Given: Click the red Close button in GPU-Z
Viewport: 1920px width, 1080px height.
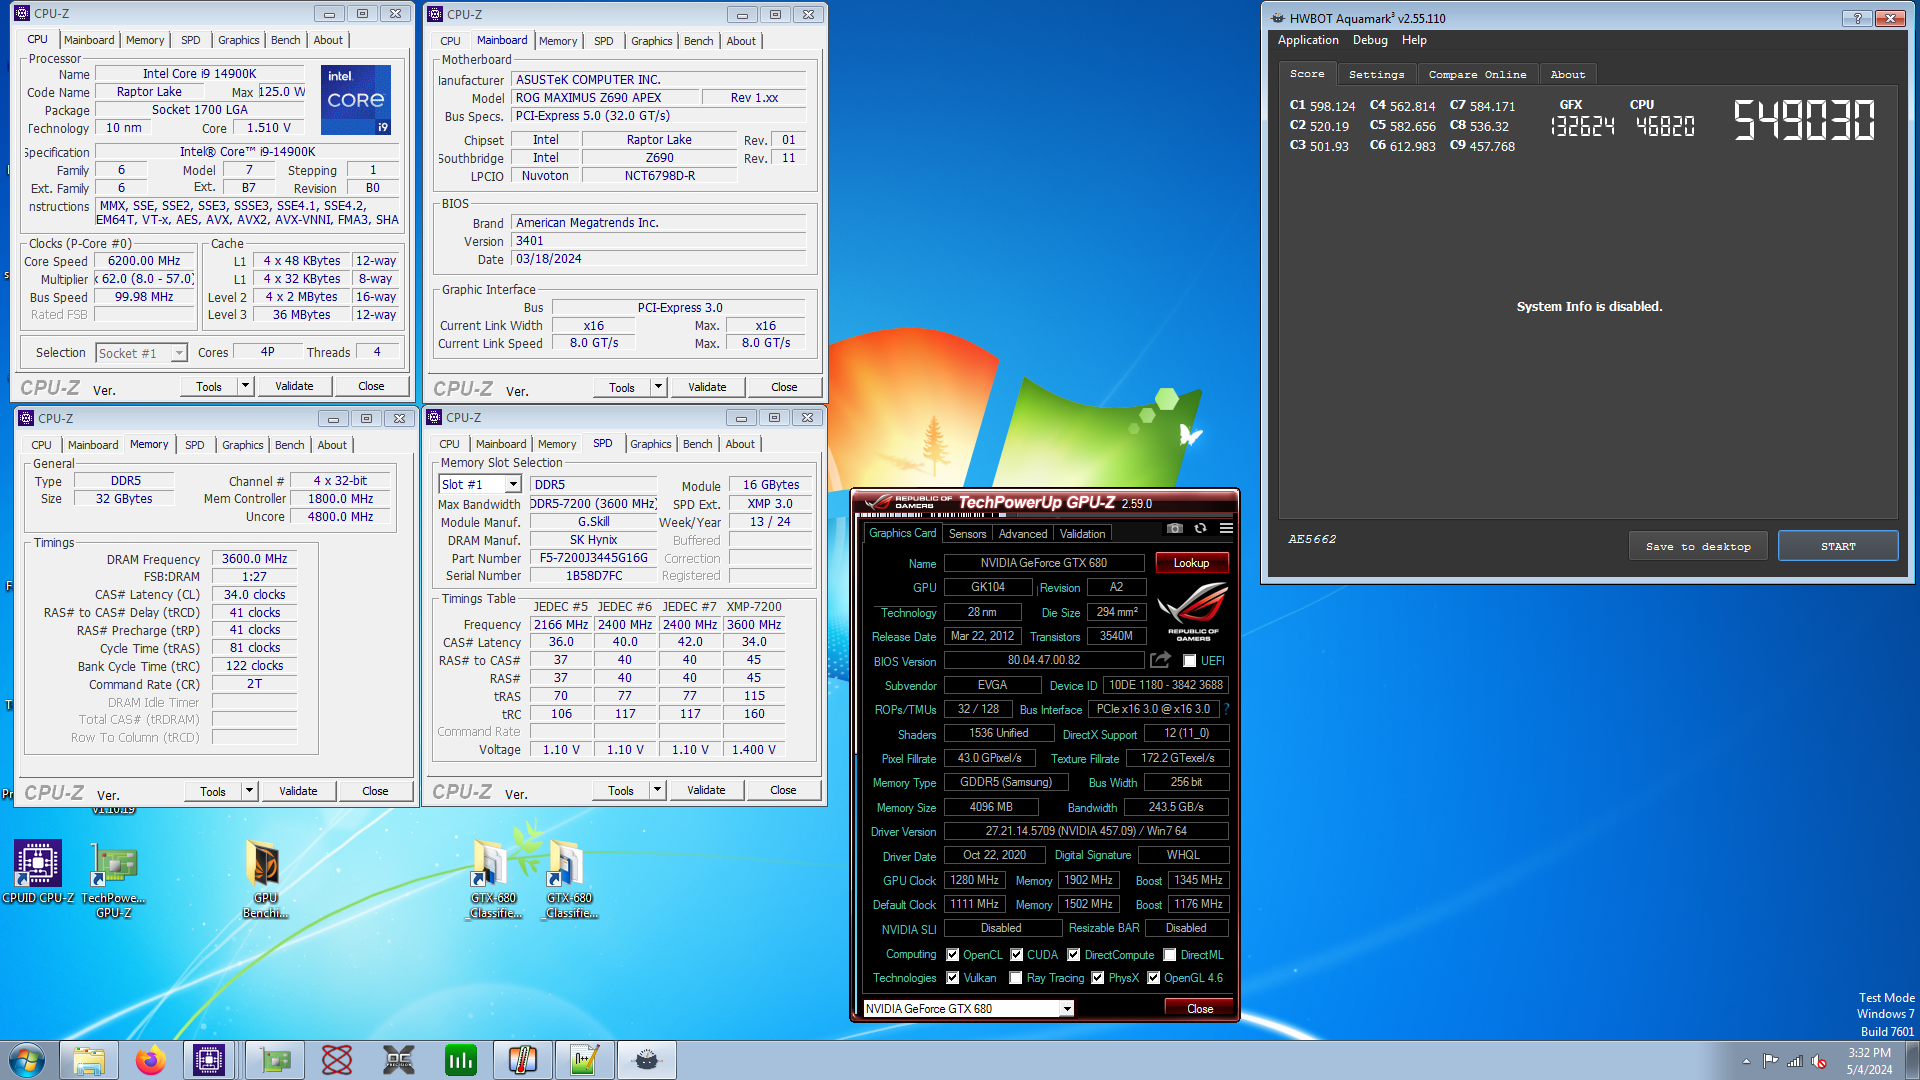Looking at the screenshot, I should tap(1200, 1009).
